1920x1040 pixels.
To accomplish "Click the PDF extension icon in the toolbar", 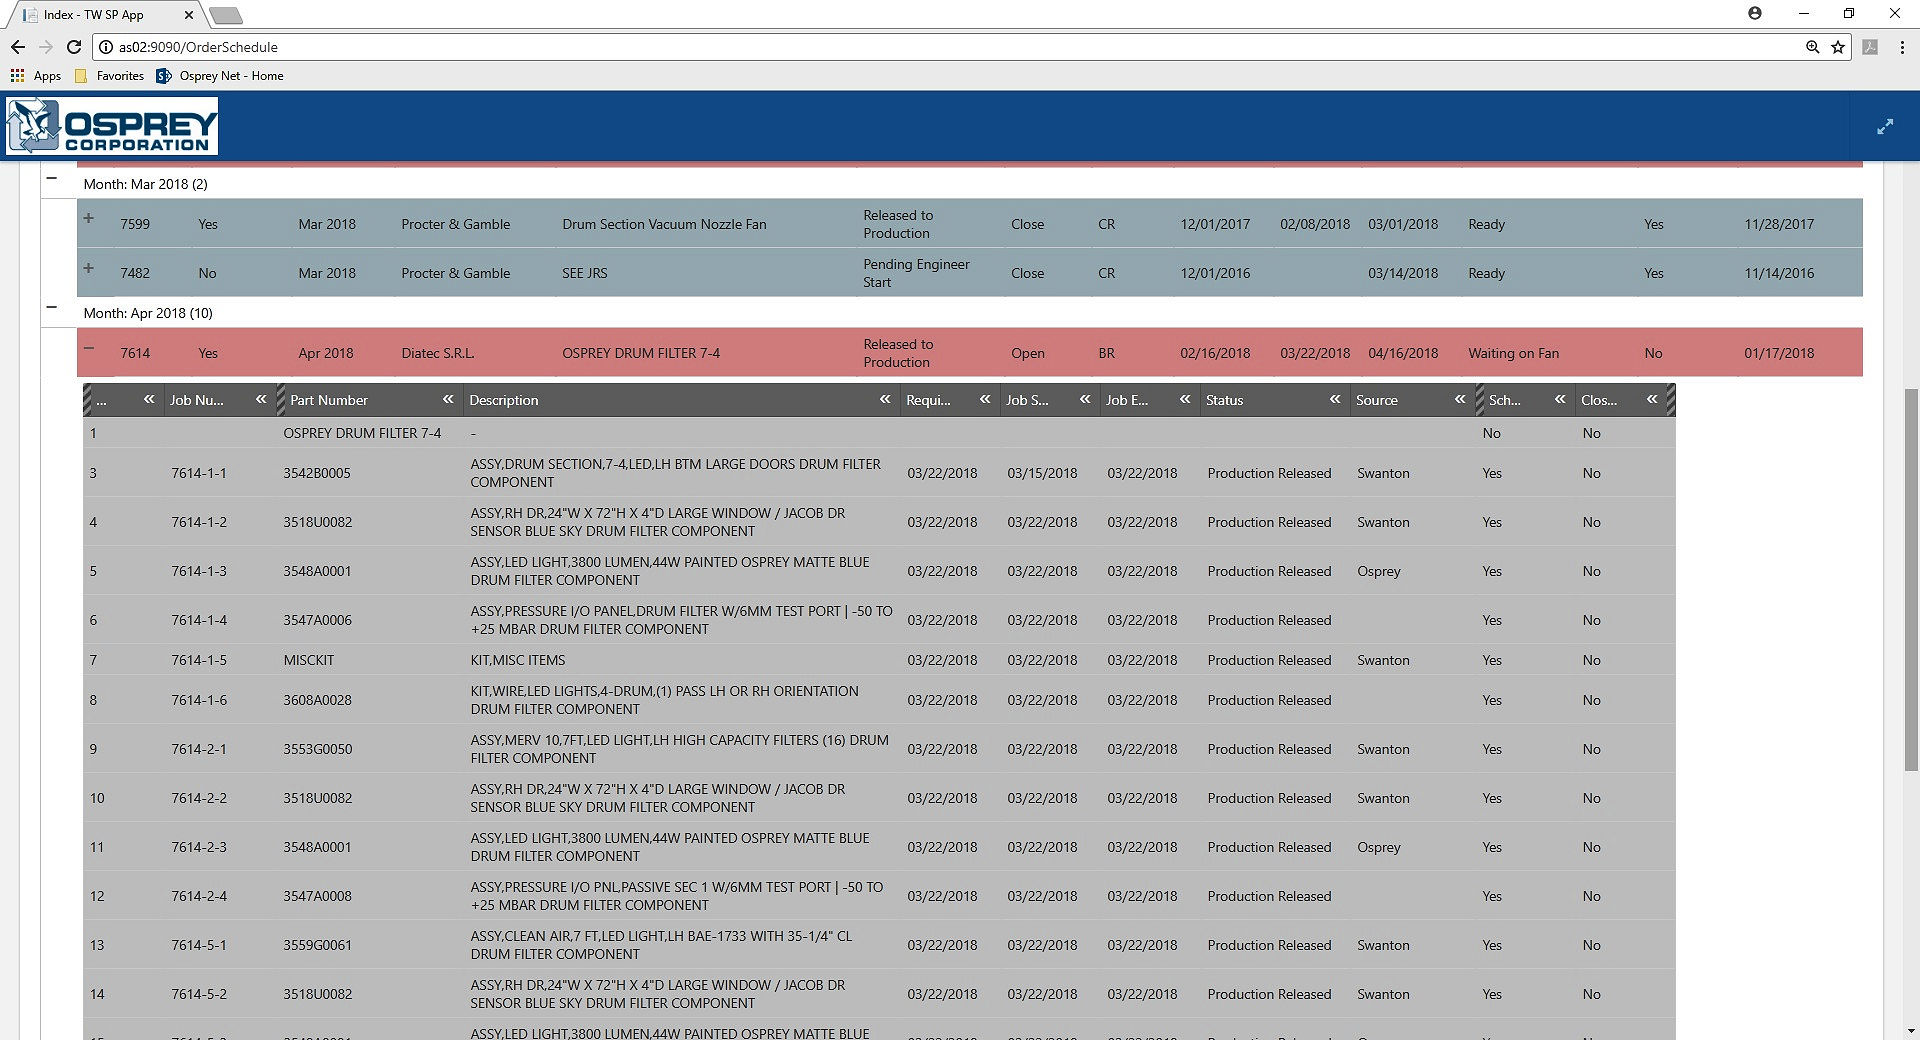I will coord(1870,47).
